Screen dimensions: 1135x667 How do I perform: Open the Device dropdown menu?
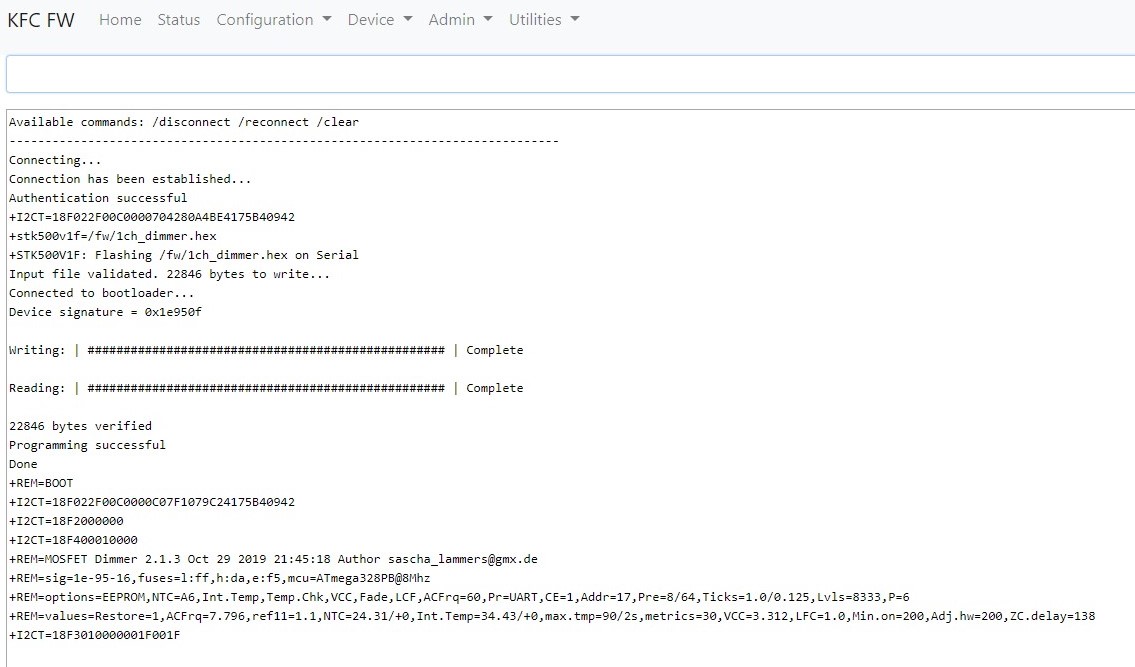pos(380,20)
